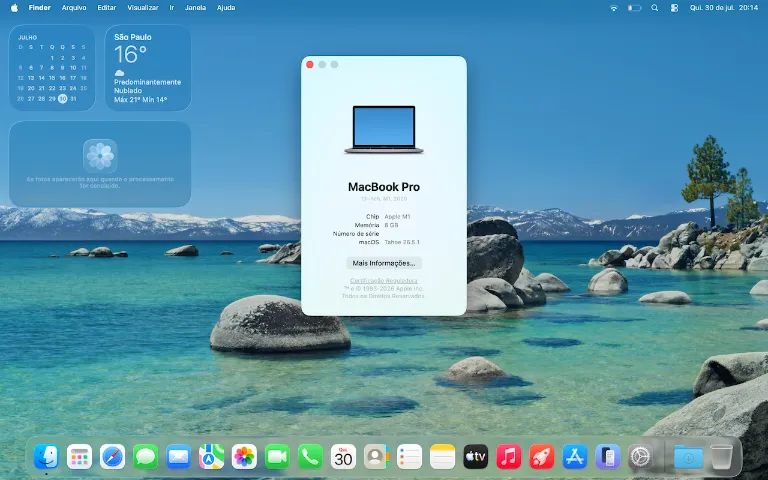The width and height of the screenshot is (768, 480).
Task: Close the About This Mac window
Action: 310,65
